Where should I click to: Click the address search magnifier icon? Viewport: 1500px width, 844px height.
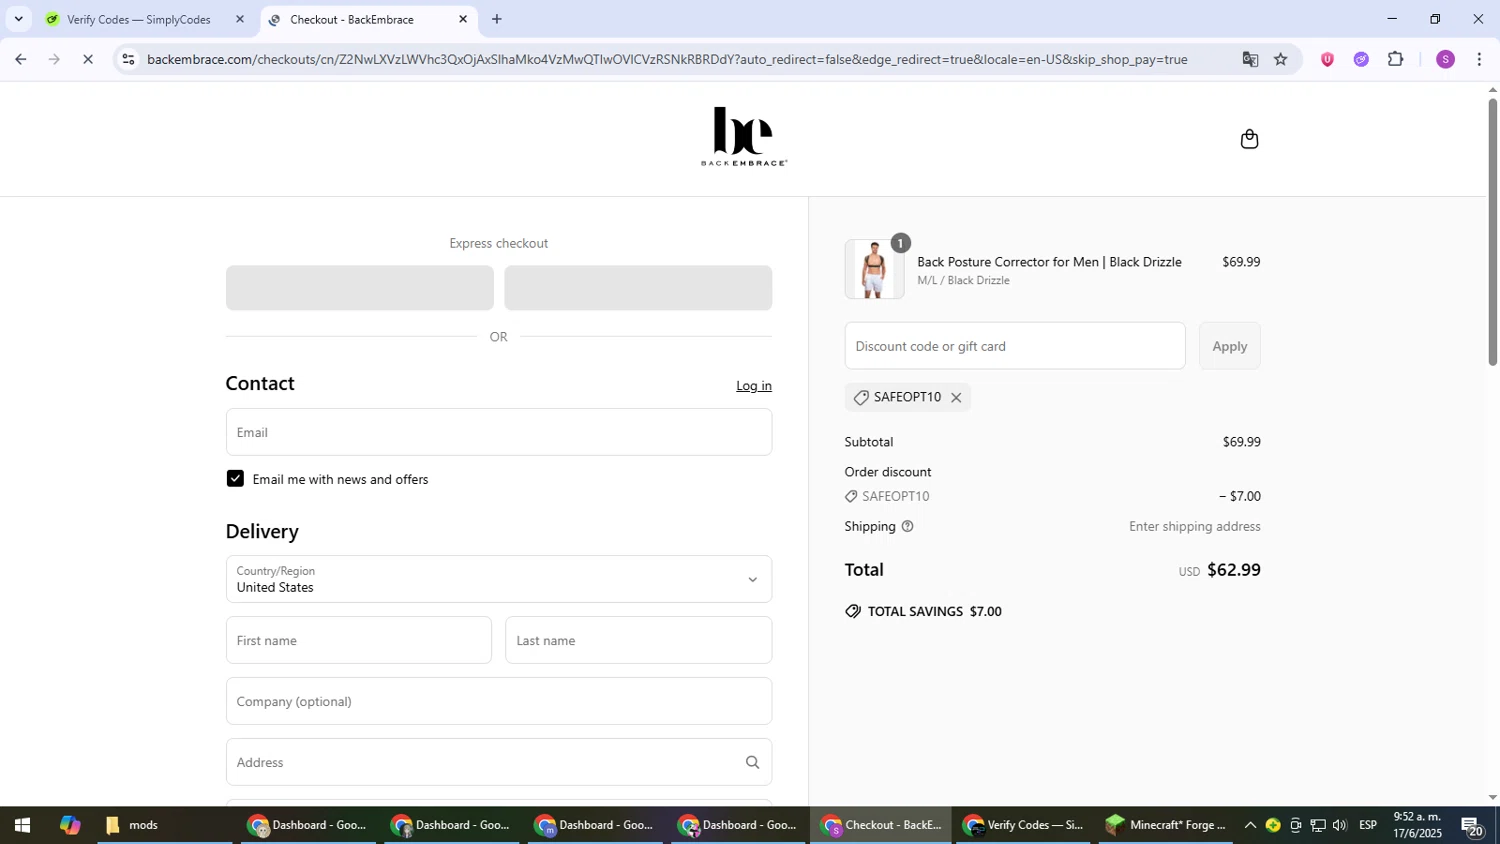753,763
